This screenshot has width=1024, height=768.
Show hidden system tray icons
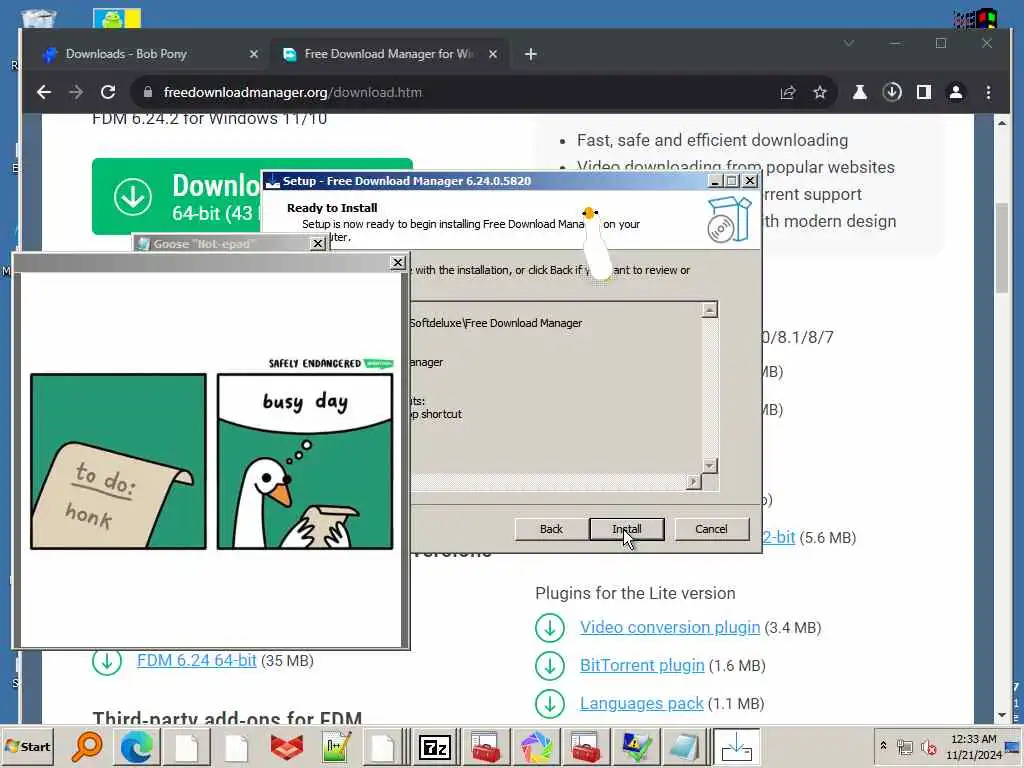[x=884, y=746]
